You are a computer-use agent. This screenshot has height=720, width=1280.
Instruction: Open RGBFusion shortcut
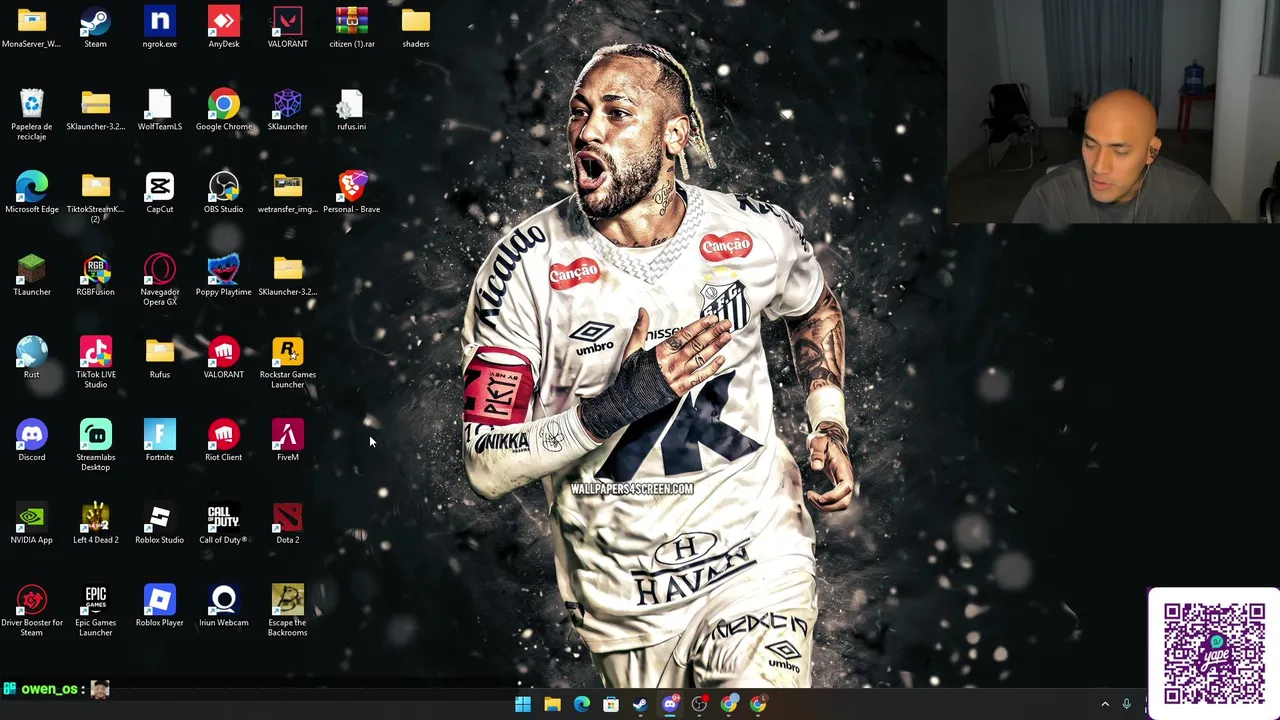coord(95,275)
